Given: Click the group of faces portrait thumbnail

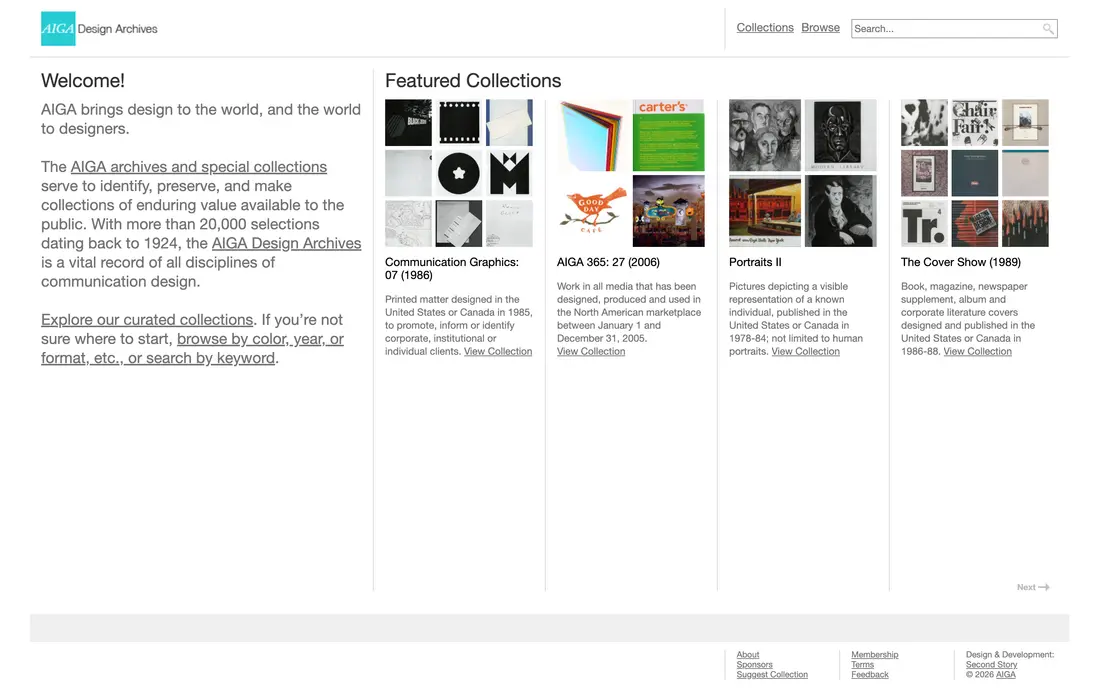Looking at the screenshot, I should tap(765, 135).
